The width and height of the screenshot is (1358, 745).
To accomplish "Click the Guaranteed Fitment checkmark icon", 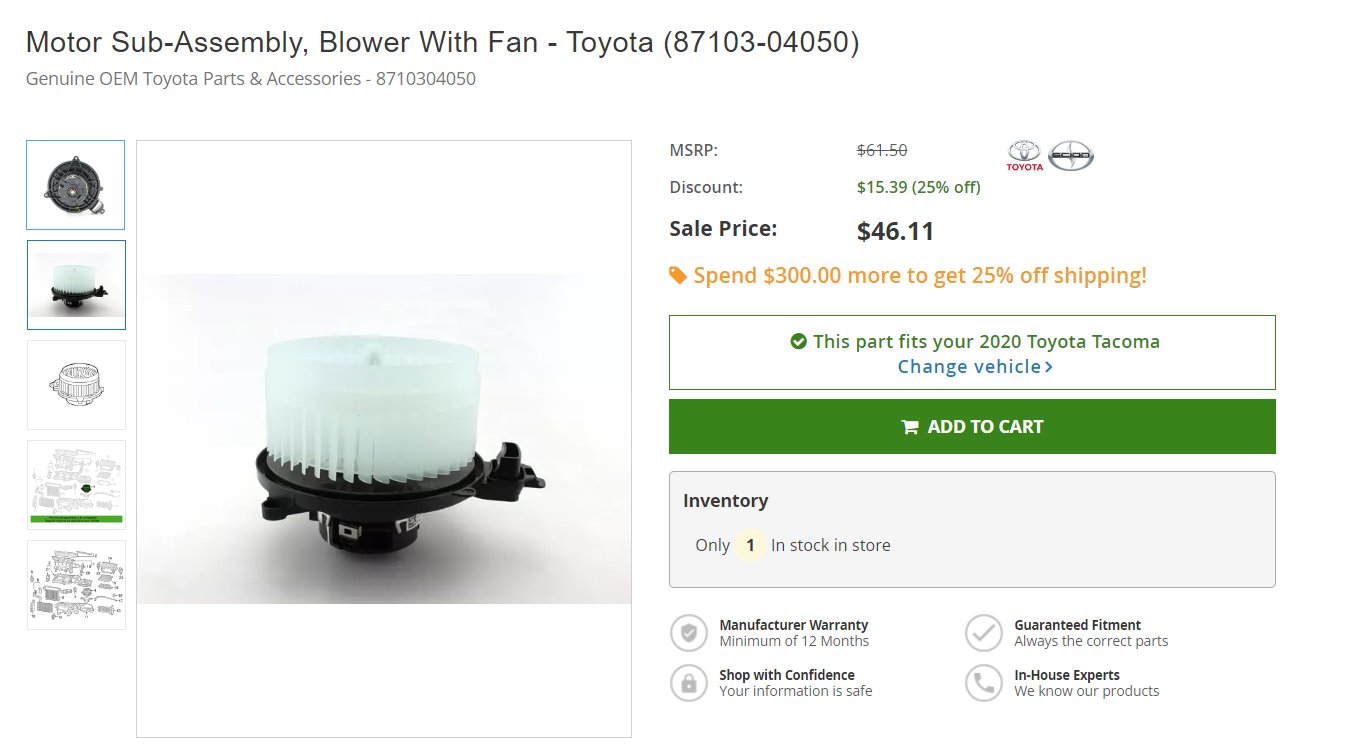I will pos(983,633).
